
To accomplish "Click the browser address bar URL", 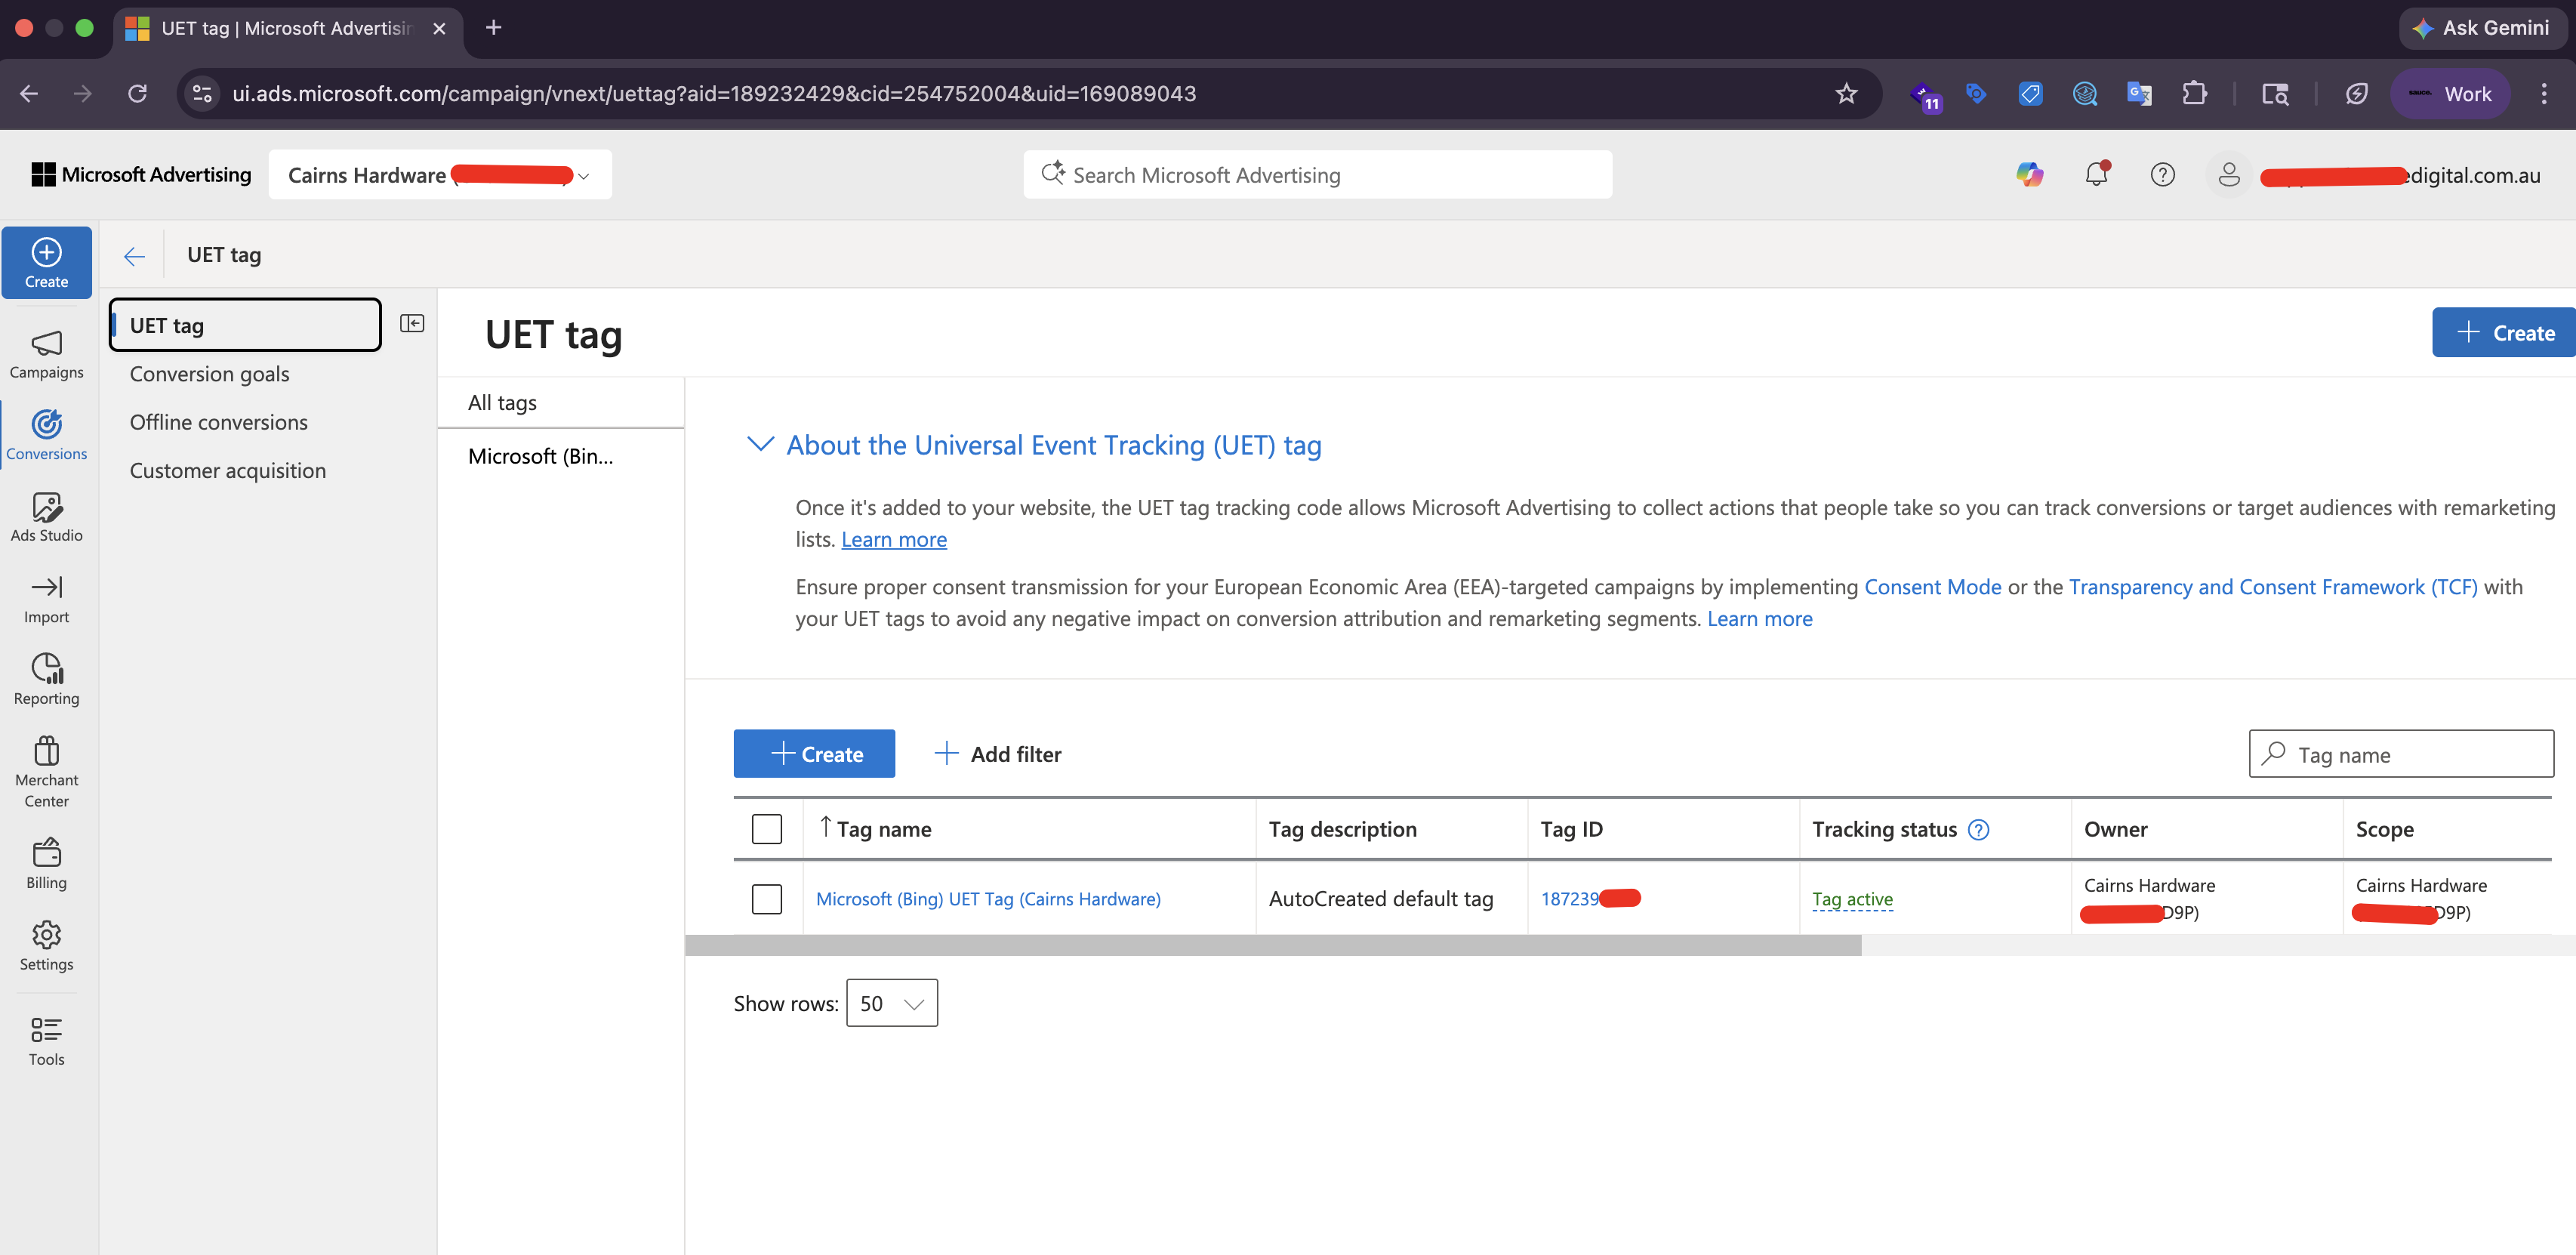I will (714, 94).
